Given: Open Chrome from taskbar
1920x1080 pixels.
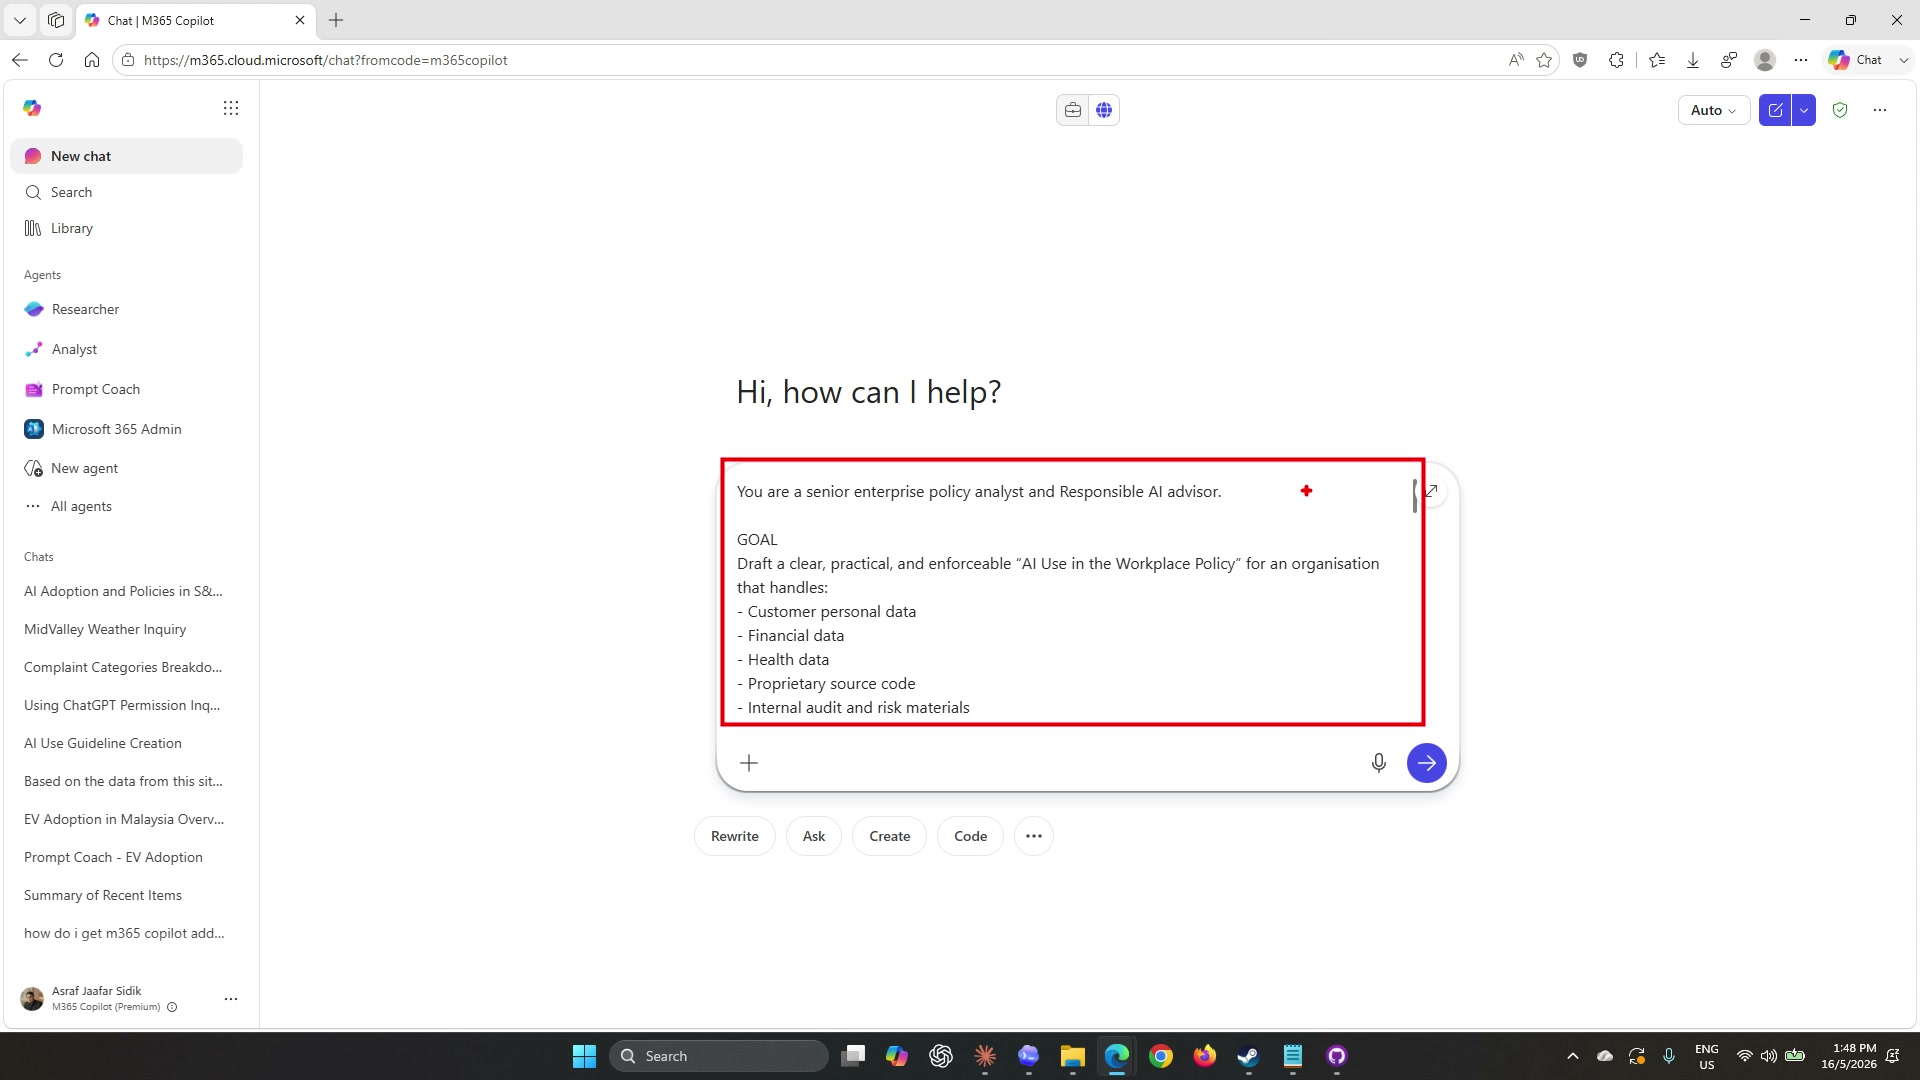Looking at the screenshot, I should [1161, 1056].
